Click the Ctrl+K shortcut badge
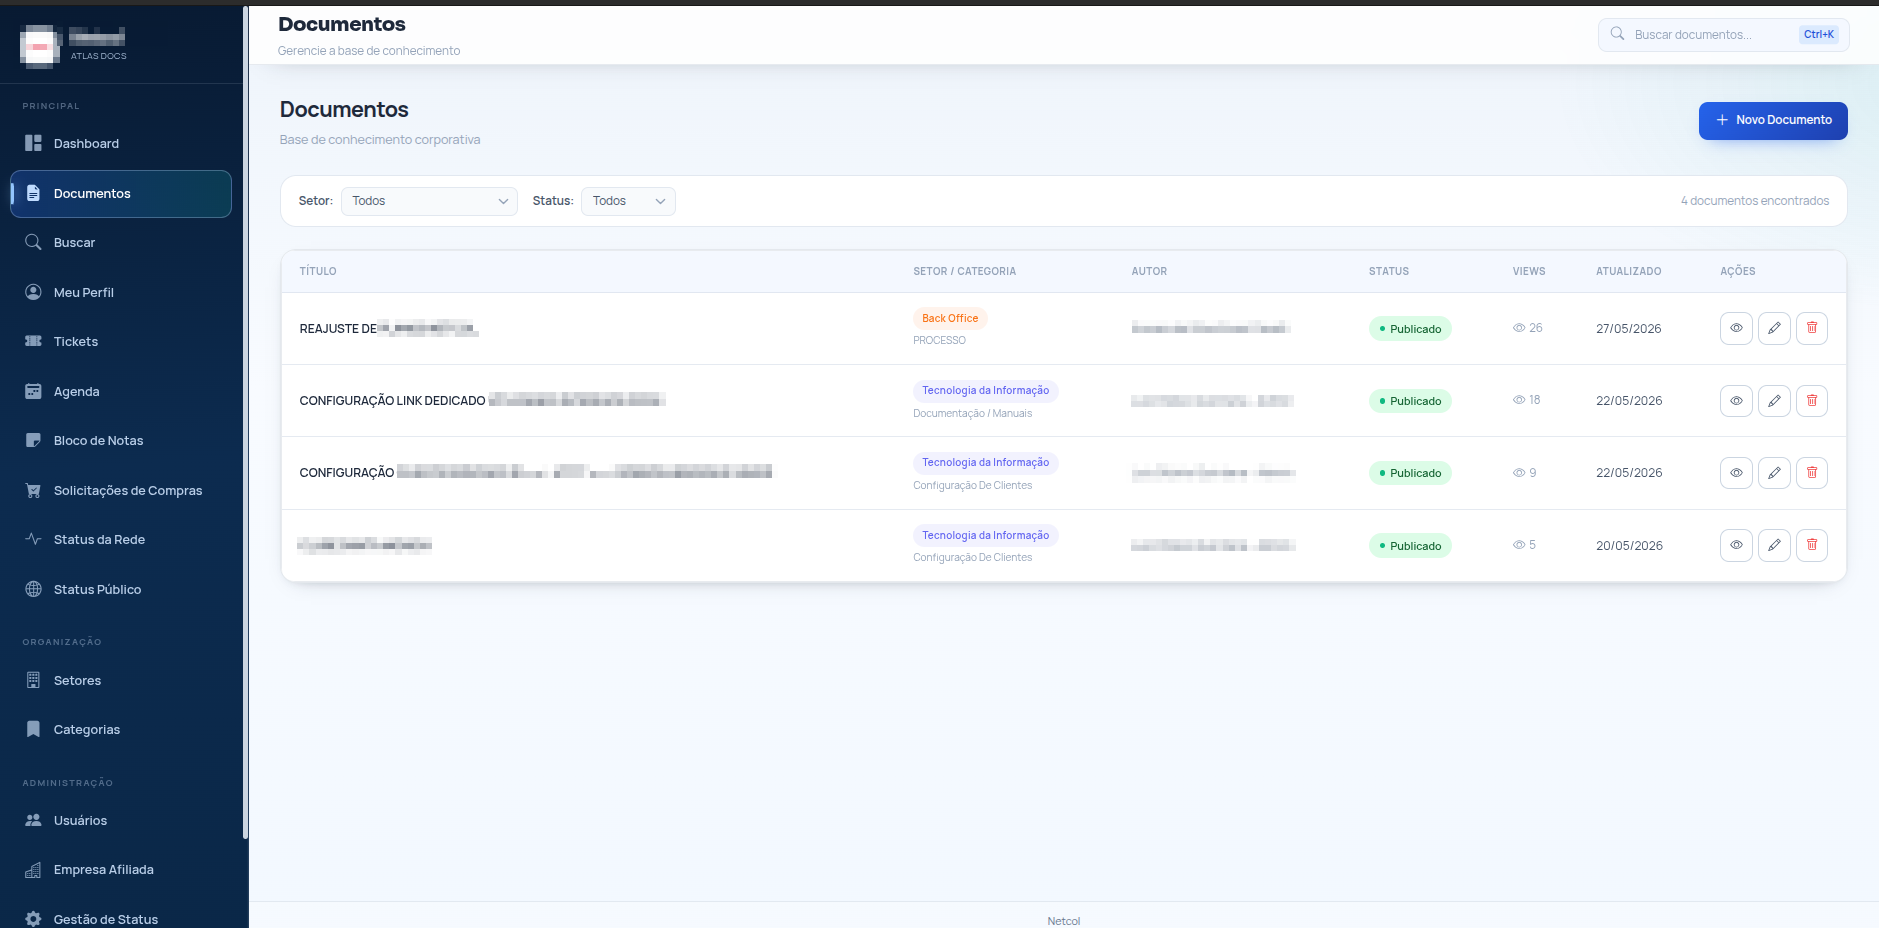This screenshot has width=1879, height=928. coord(1819,35)
